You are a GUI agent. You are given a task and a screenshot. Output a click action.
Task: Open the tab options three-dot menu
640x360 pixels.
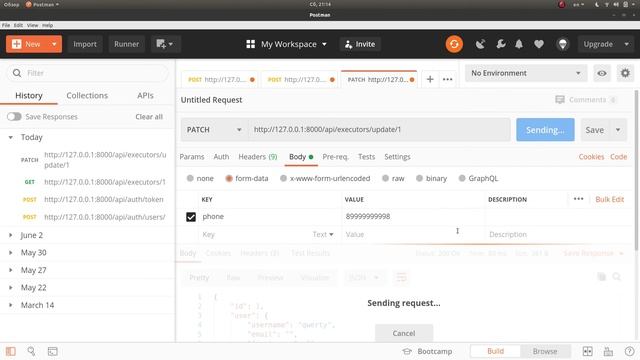point(447,79)
